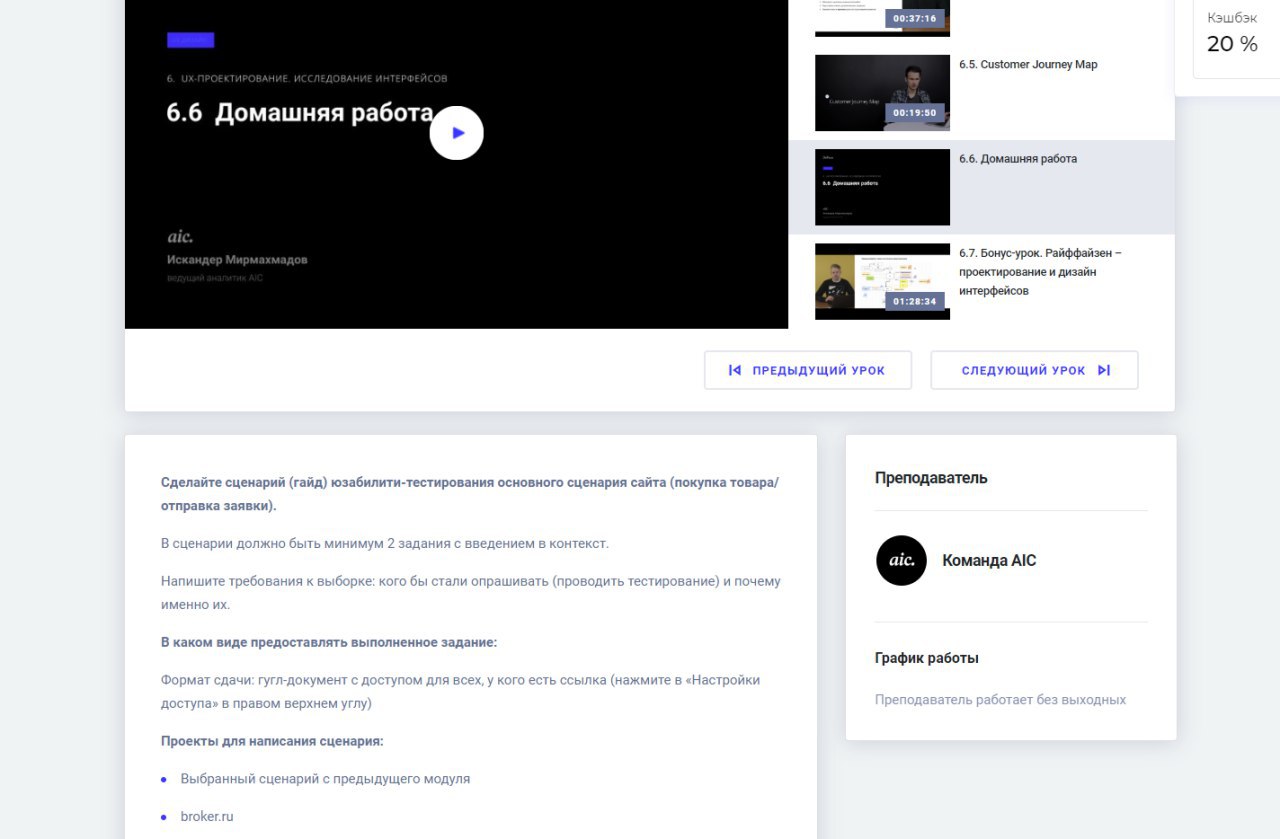Go to next lesson with СЛЕДУЮЩИЙ УРОК
Screen dimensions: 1280x839
(1034, 370)
